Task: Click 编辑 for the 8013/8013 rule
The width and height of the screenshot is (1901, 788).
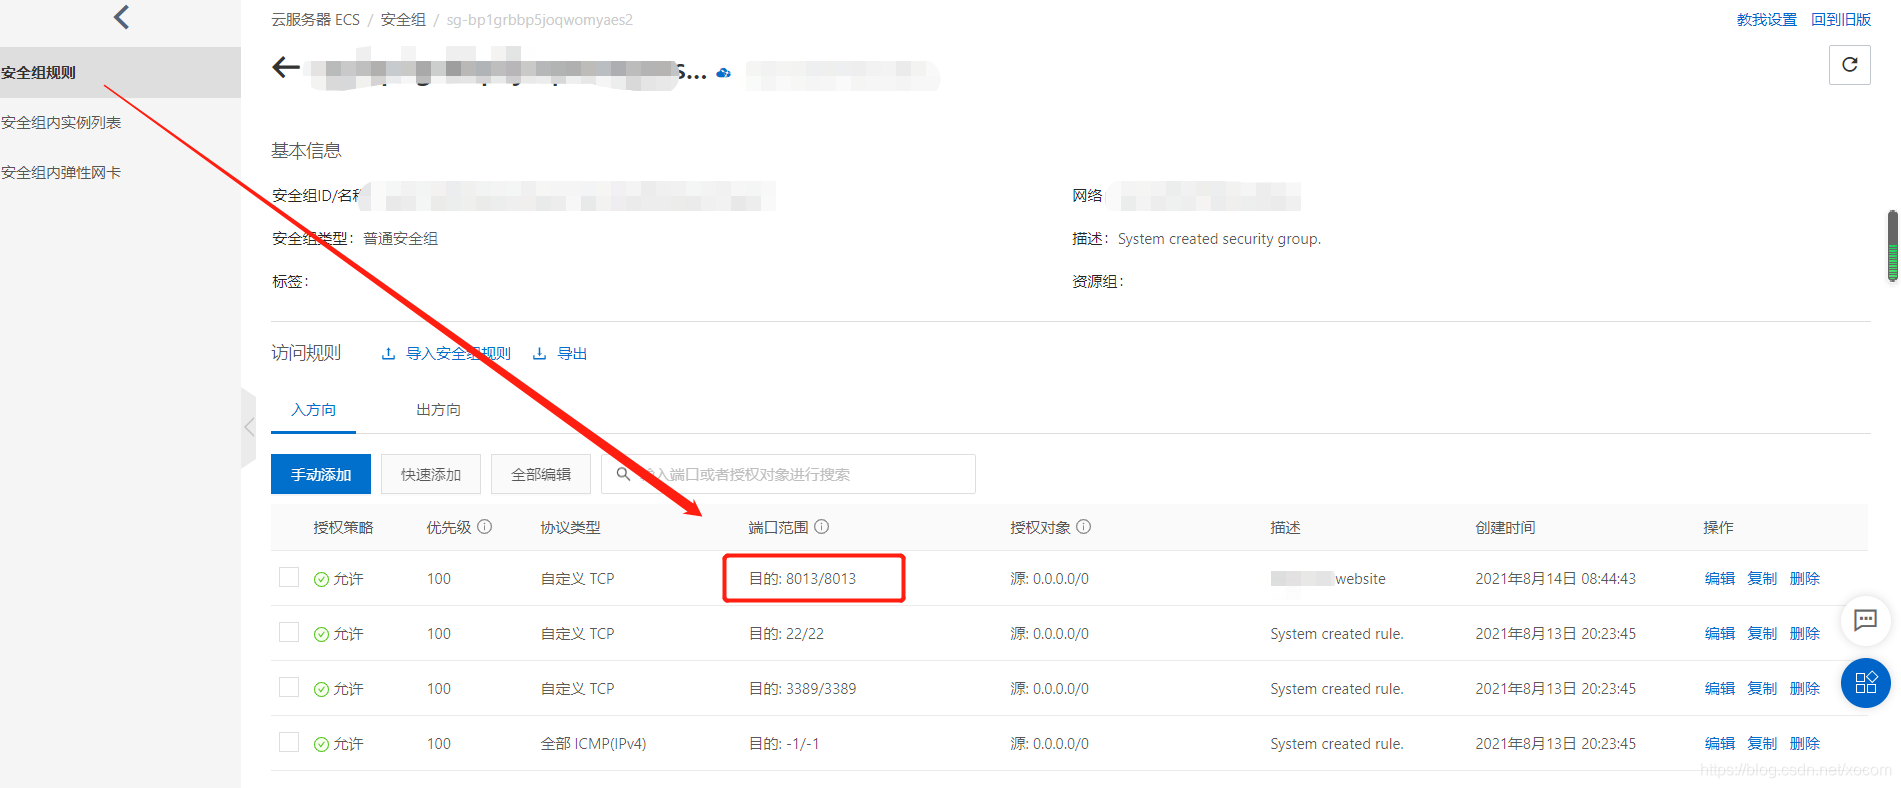Action: [1720, 579]
